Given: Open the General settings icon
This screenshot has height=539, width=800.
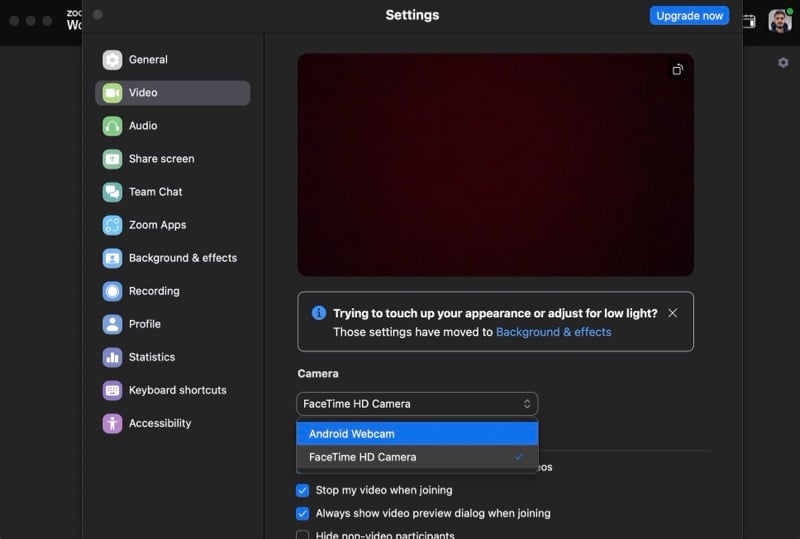Looking at the screenshot, I should click(112, 60).
